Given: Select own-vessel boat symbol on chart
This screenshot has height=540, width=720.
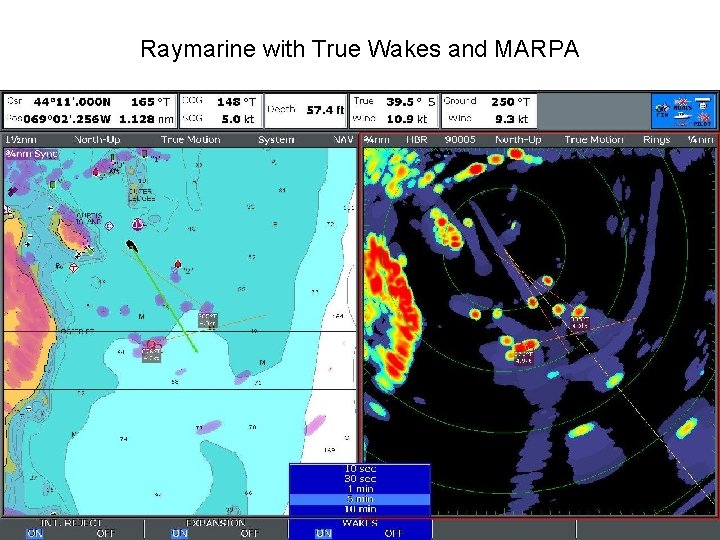Looking at the screenshot, I should (x=132, y=246).
